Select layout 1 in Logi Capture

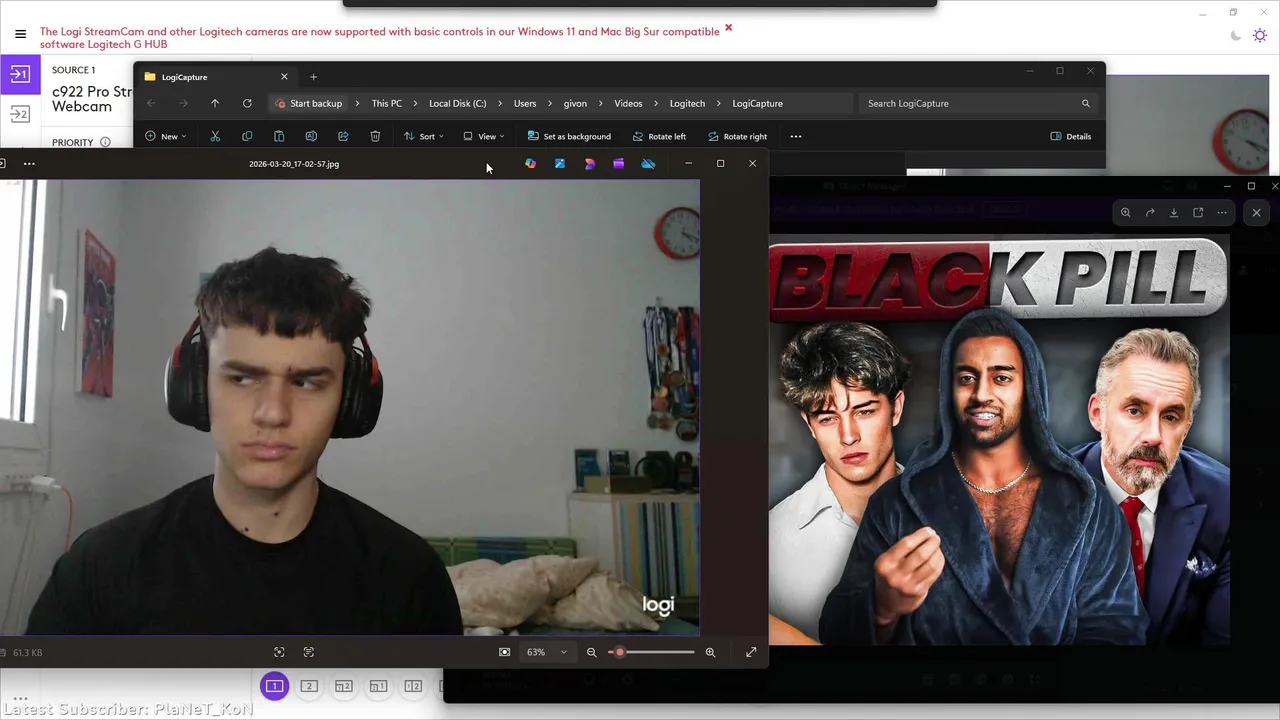point(274,686)
